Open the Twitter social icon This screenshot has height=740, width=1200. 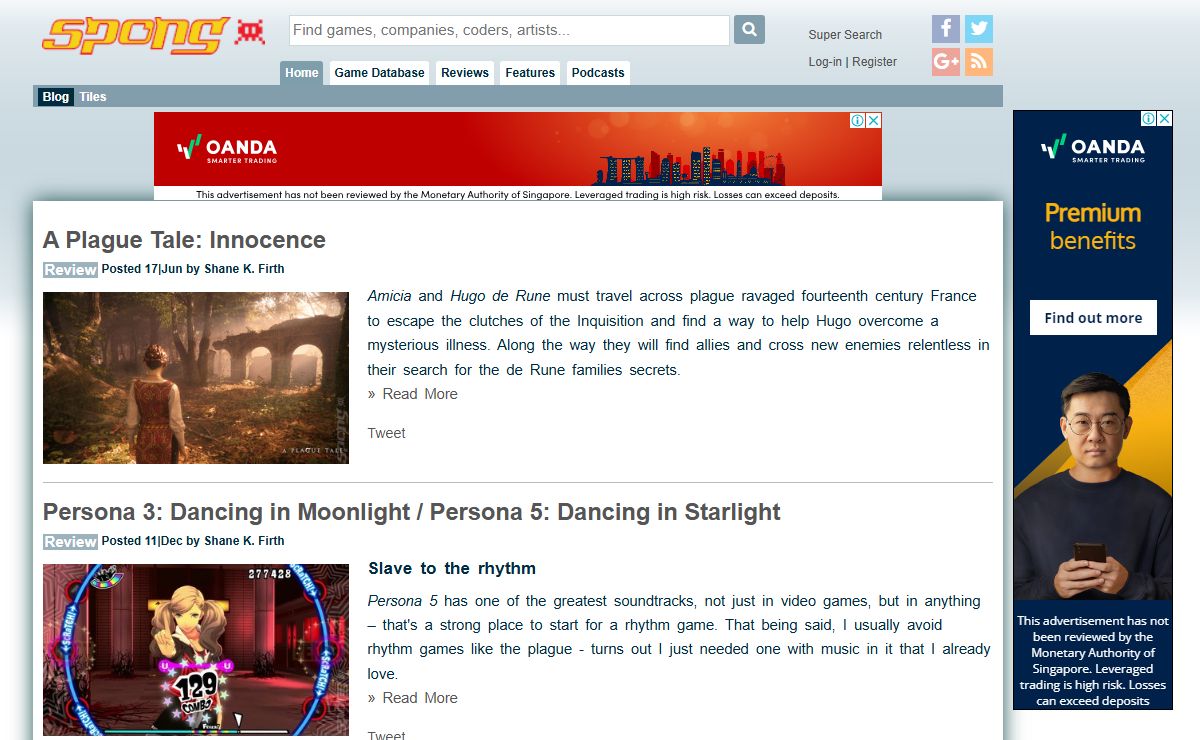(x=979, y=29)
